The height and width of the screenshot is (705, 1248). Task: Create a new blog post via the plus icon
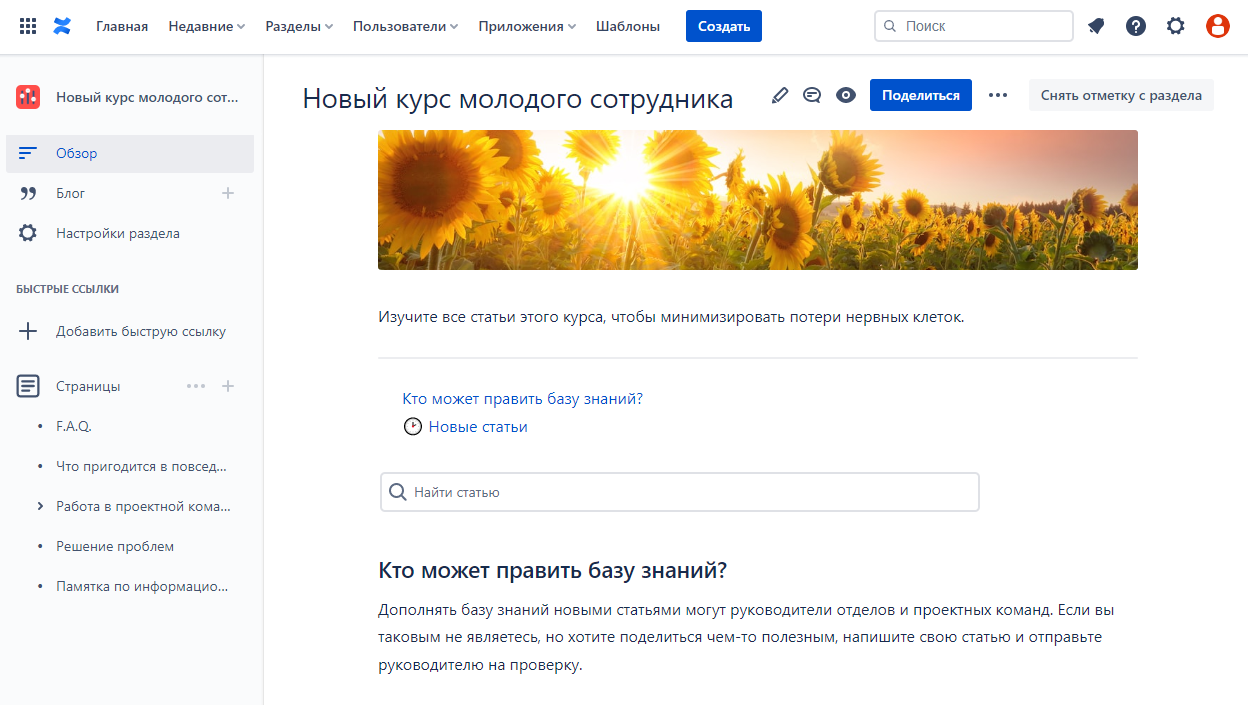[x=229, y=193]
